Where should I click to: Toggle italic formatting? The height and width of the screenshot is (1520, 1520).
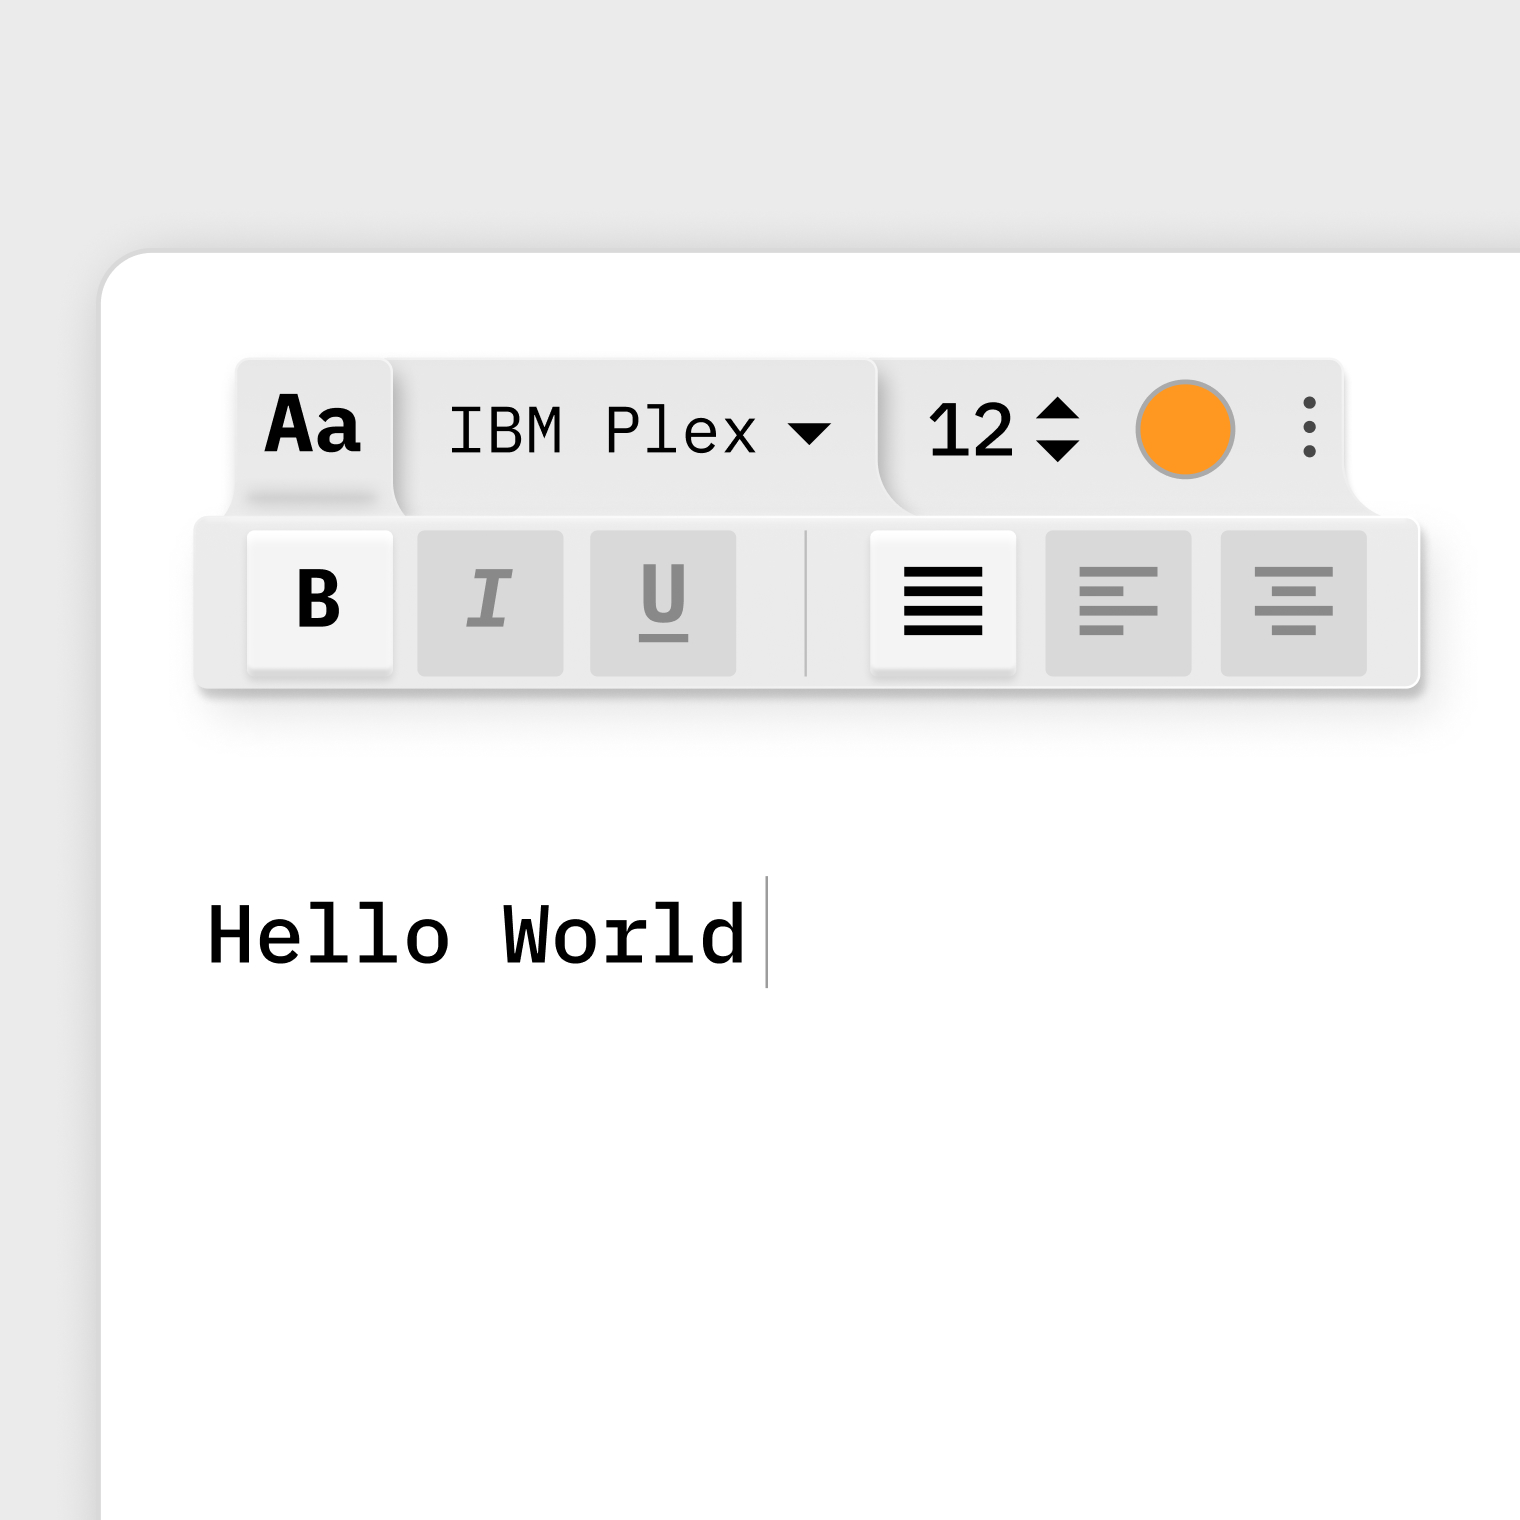tap(490, 603)
